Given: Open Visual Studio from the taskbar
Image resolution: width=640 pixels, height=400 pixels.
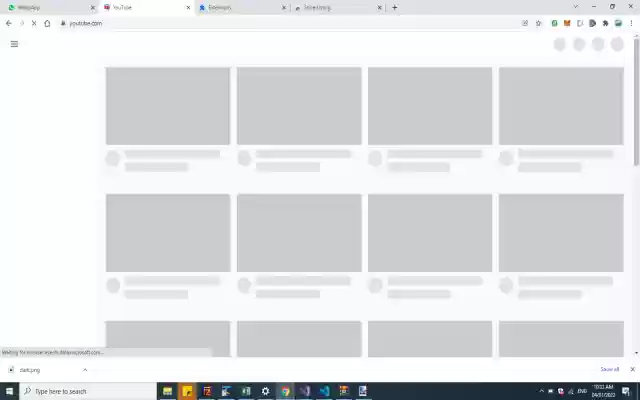Looking at the screenshot, I should (305, 391).
